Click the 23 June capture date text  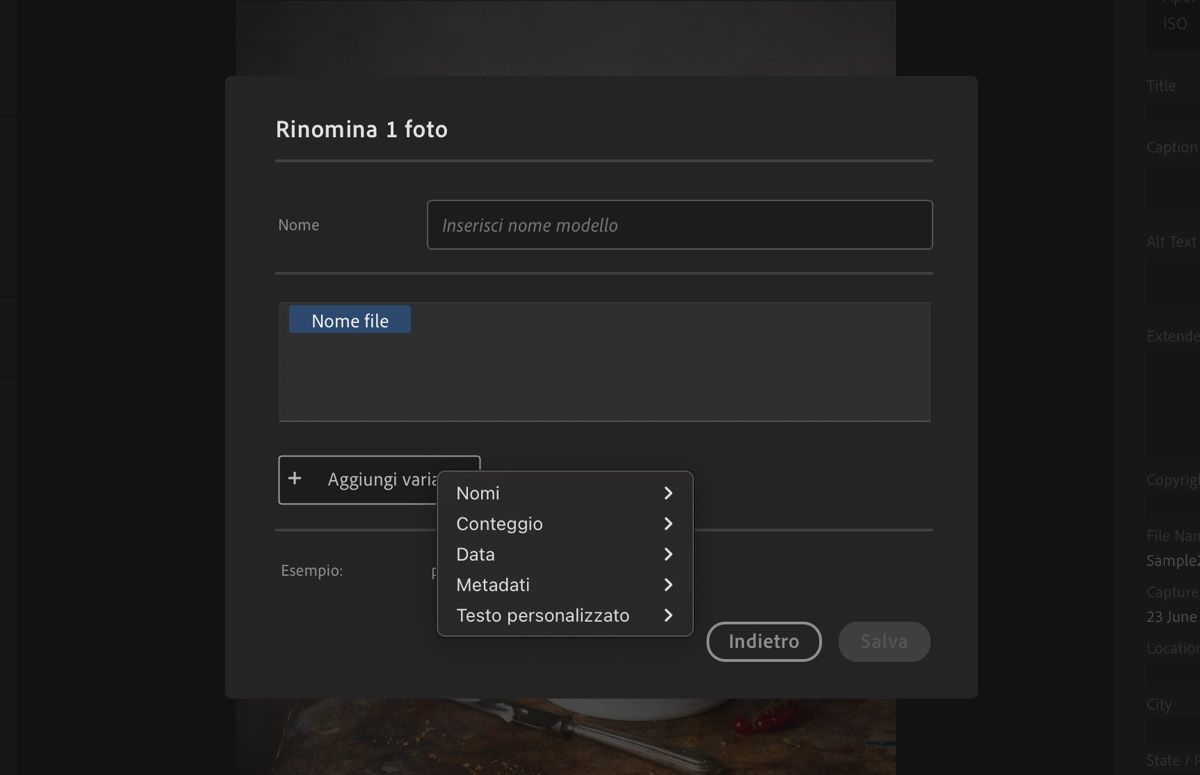click(x=1172, y=617)
